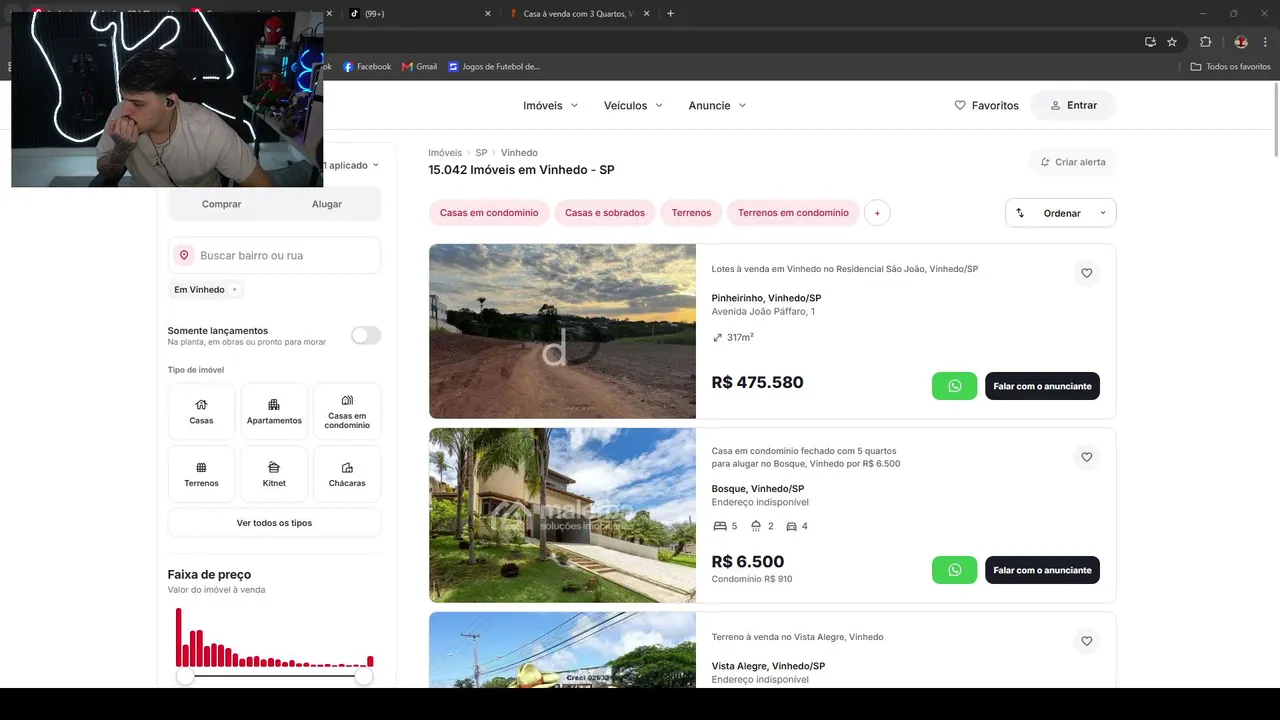Open the Jogos de Futebol bookmark
The width and height of the screenshot is (1280, 720).
click(x=494, y=67)
